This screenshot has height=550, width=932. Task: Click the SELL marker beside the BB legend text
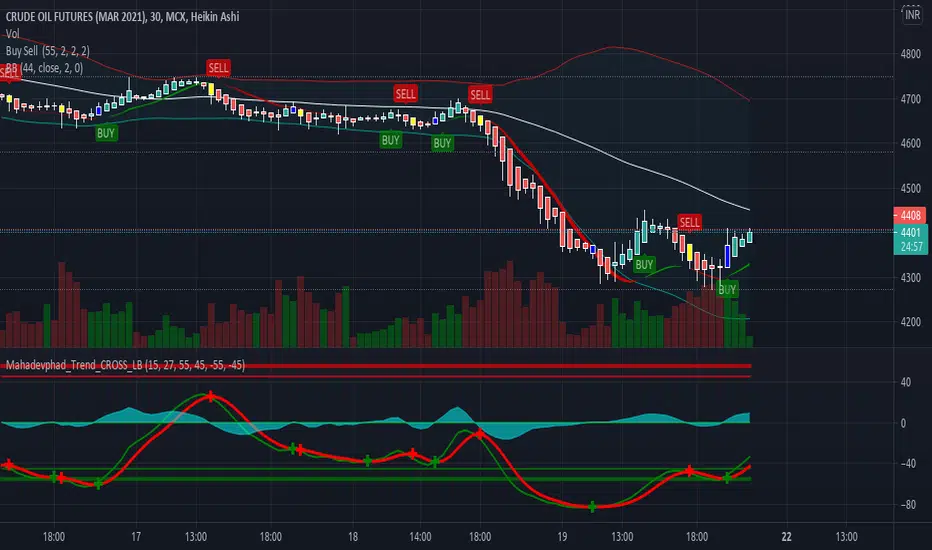[10, 73]
